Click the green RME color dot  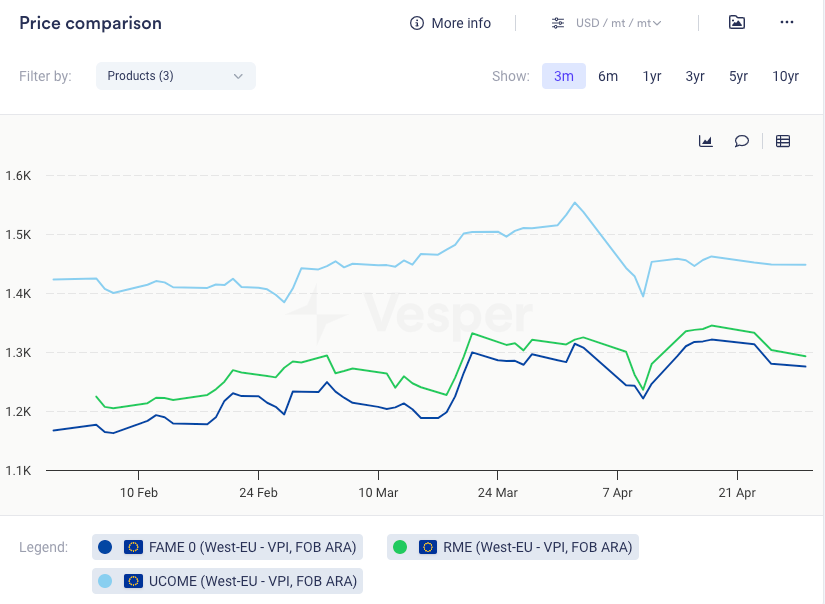(x=401, y=547)
